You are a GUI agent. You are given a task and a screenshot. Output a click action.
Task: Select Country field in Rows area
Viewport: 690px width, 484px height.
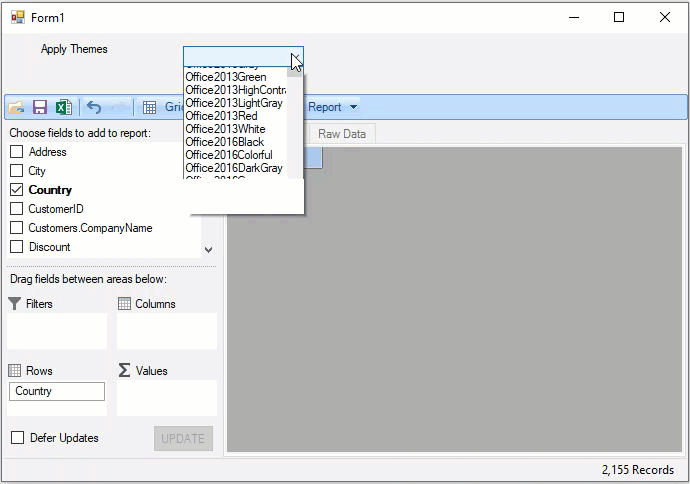[x=57, y=391]
